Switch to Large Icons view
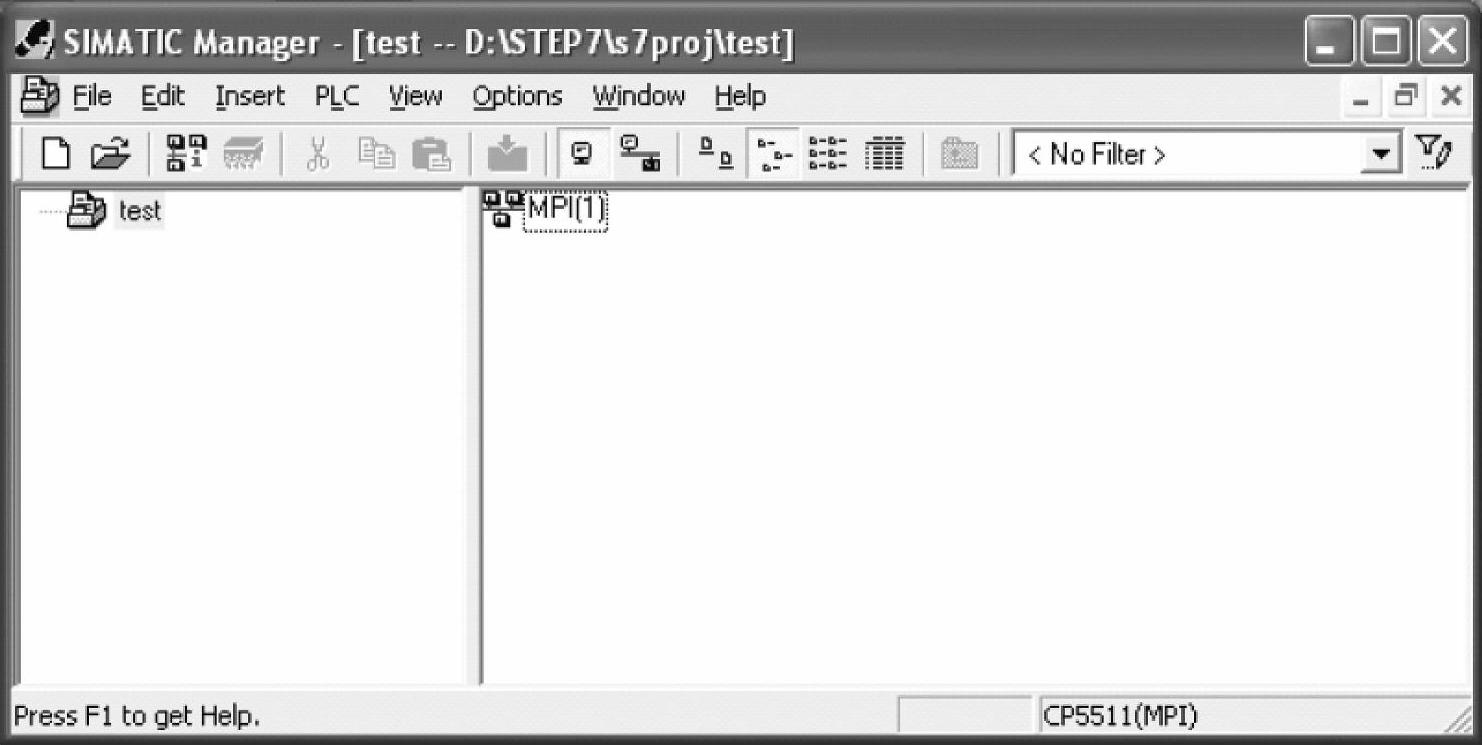This screenshot has width=1482, height=745. tap(714, 155)
